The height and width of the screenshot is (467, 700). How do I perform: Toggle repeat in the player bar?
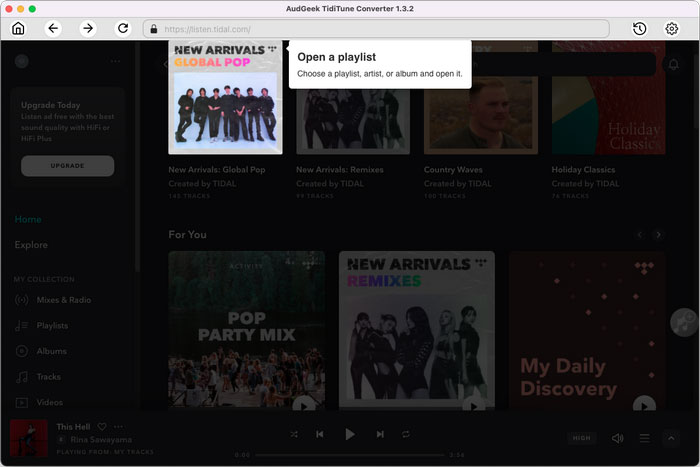tap(405, 434)
